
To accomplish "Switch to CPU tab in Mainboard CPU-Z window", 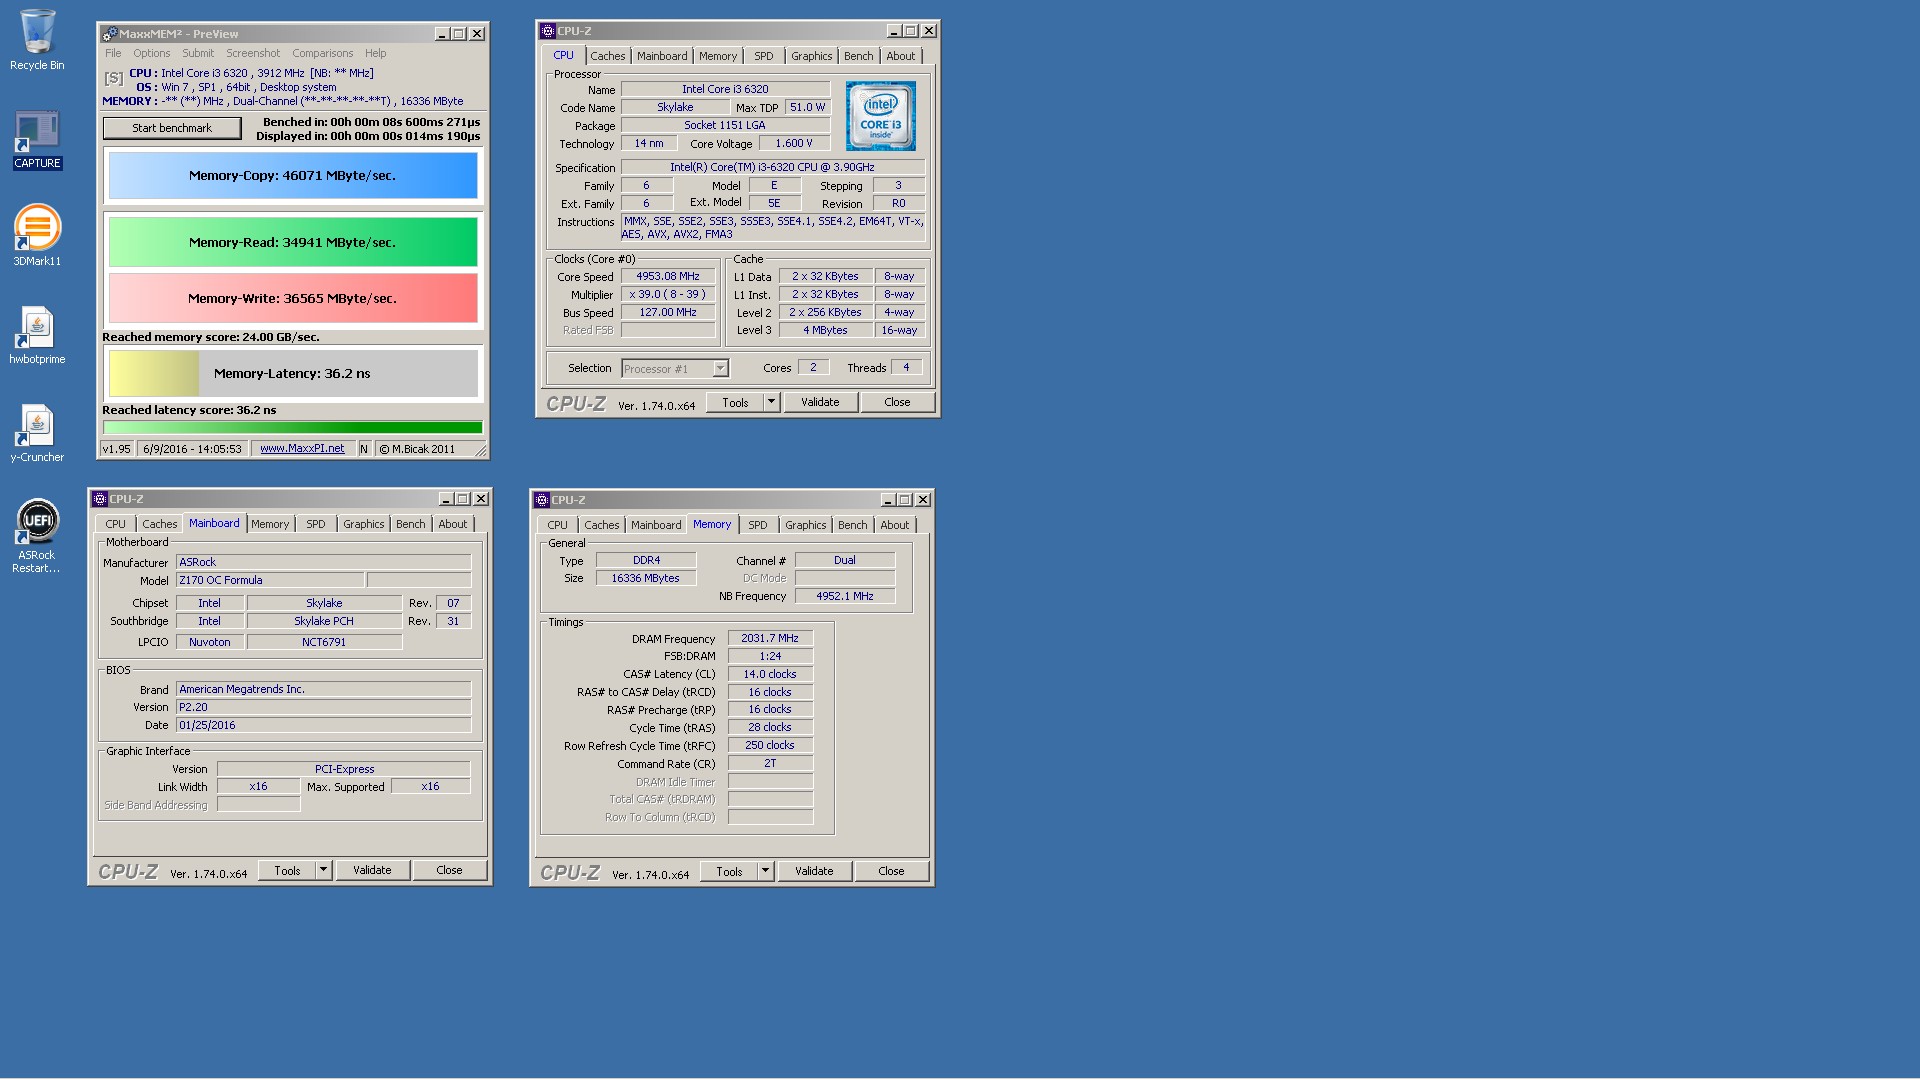I will point(116,524).
